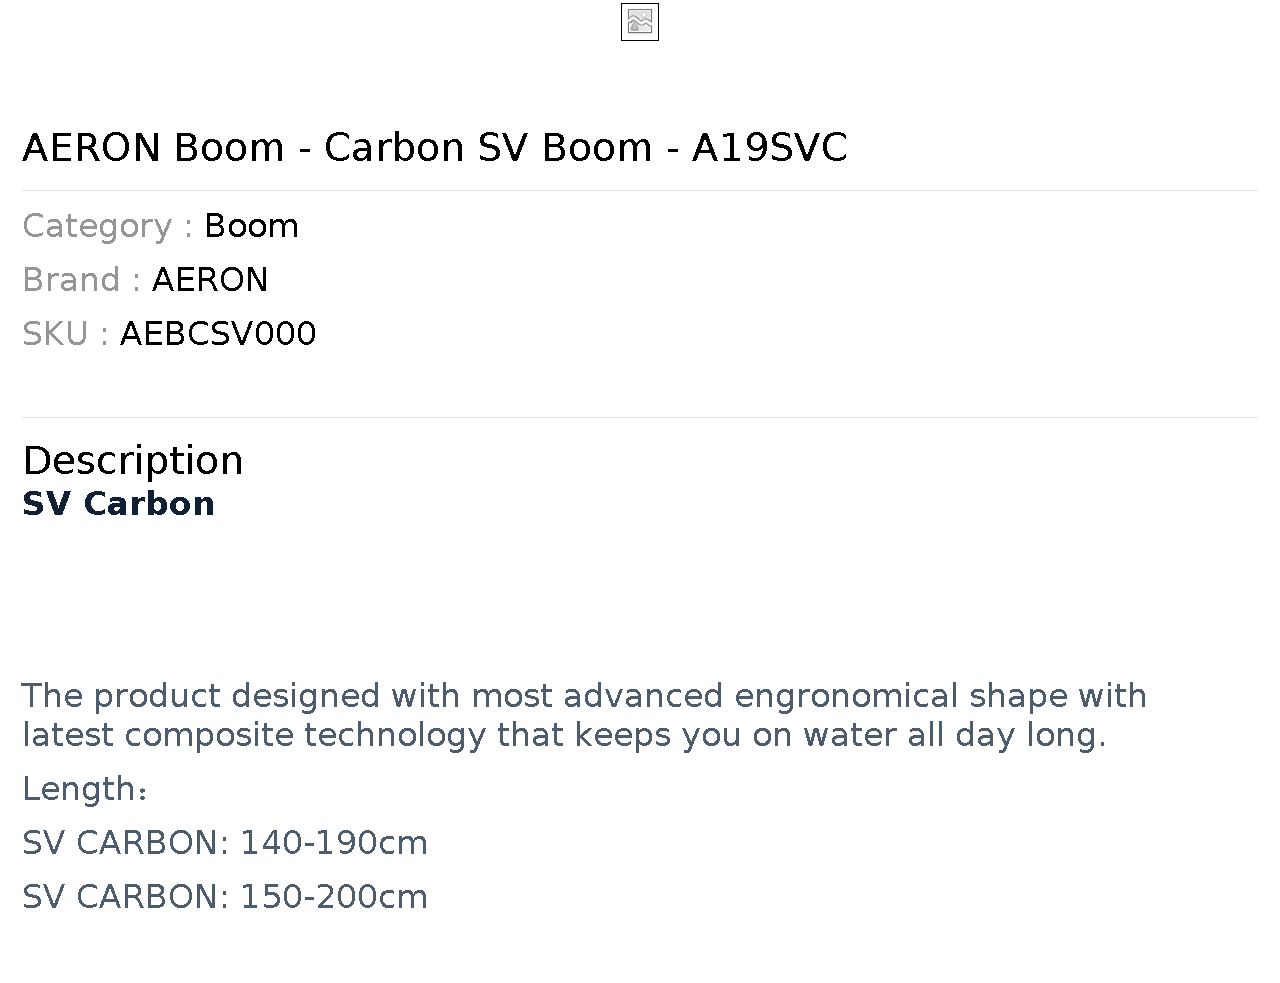The width and height of the screenshot is (1280, 983).
Task: Click the SV Carbon bold subheading
Action: (x=118, y=503)
